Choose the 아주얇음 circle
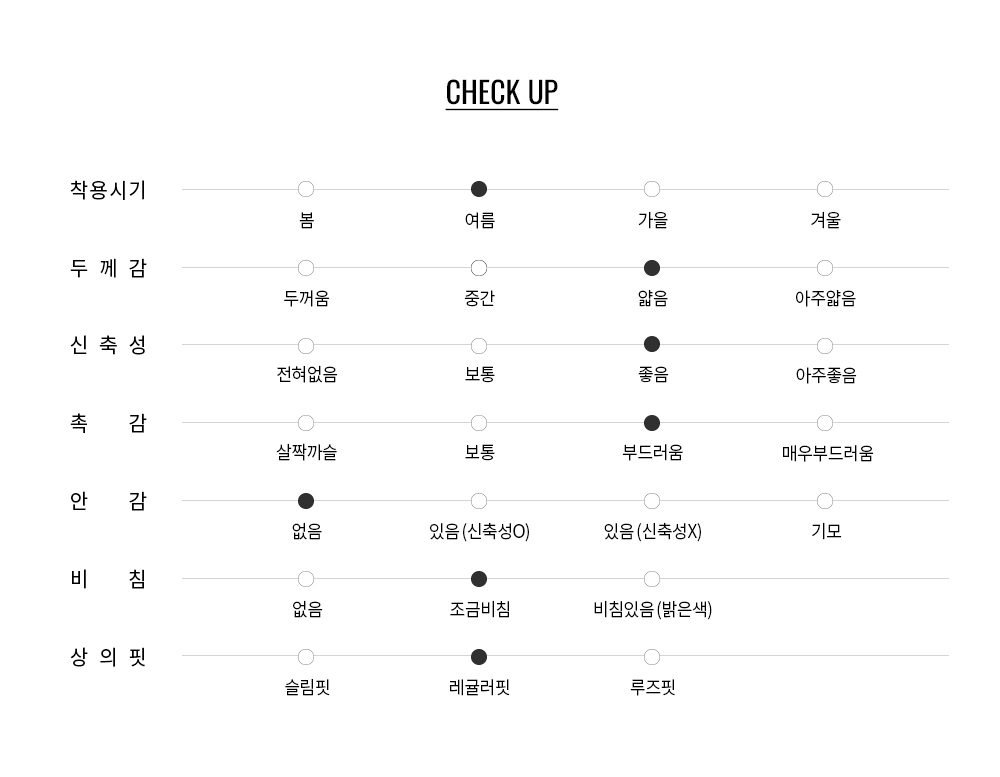The width and height of the screenshot is (1000, 777). 825,268
